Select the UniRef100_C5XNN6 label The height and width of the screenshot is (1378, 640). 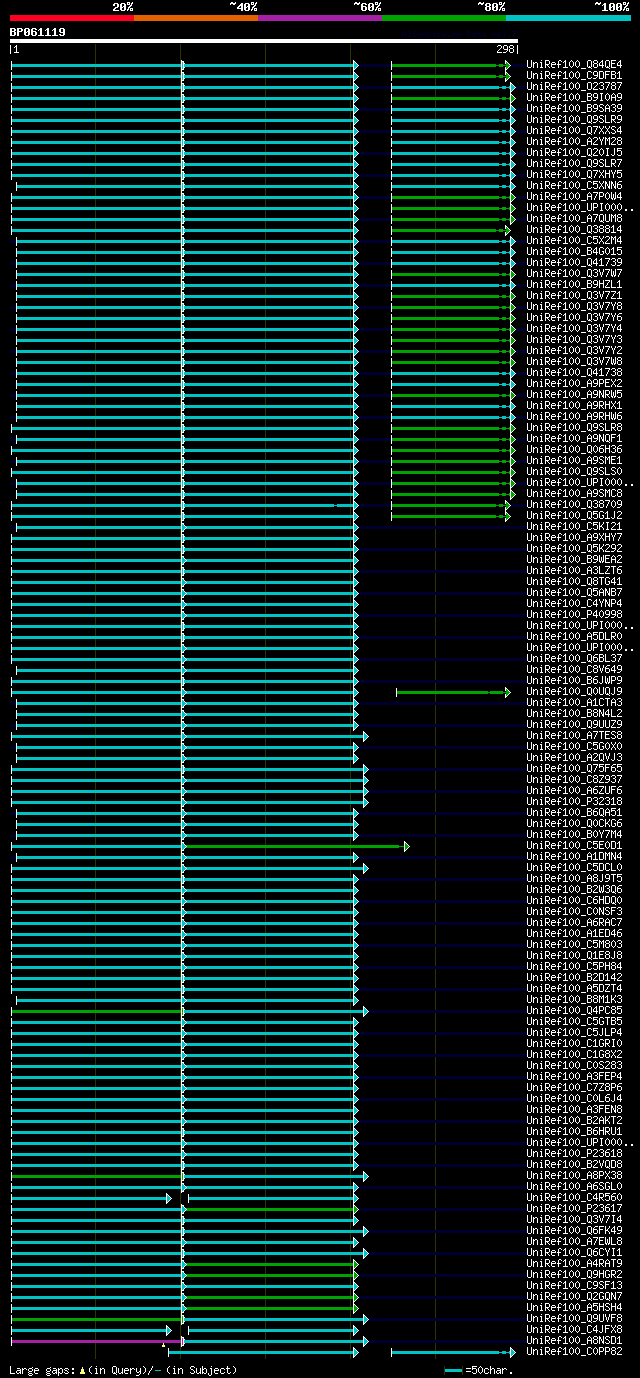coord(574,185)
